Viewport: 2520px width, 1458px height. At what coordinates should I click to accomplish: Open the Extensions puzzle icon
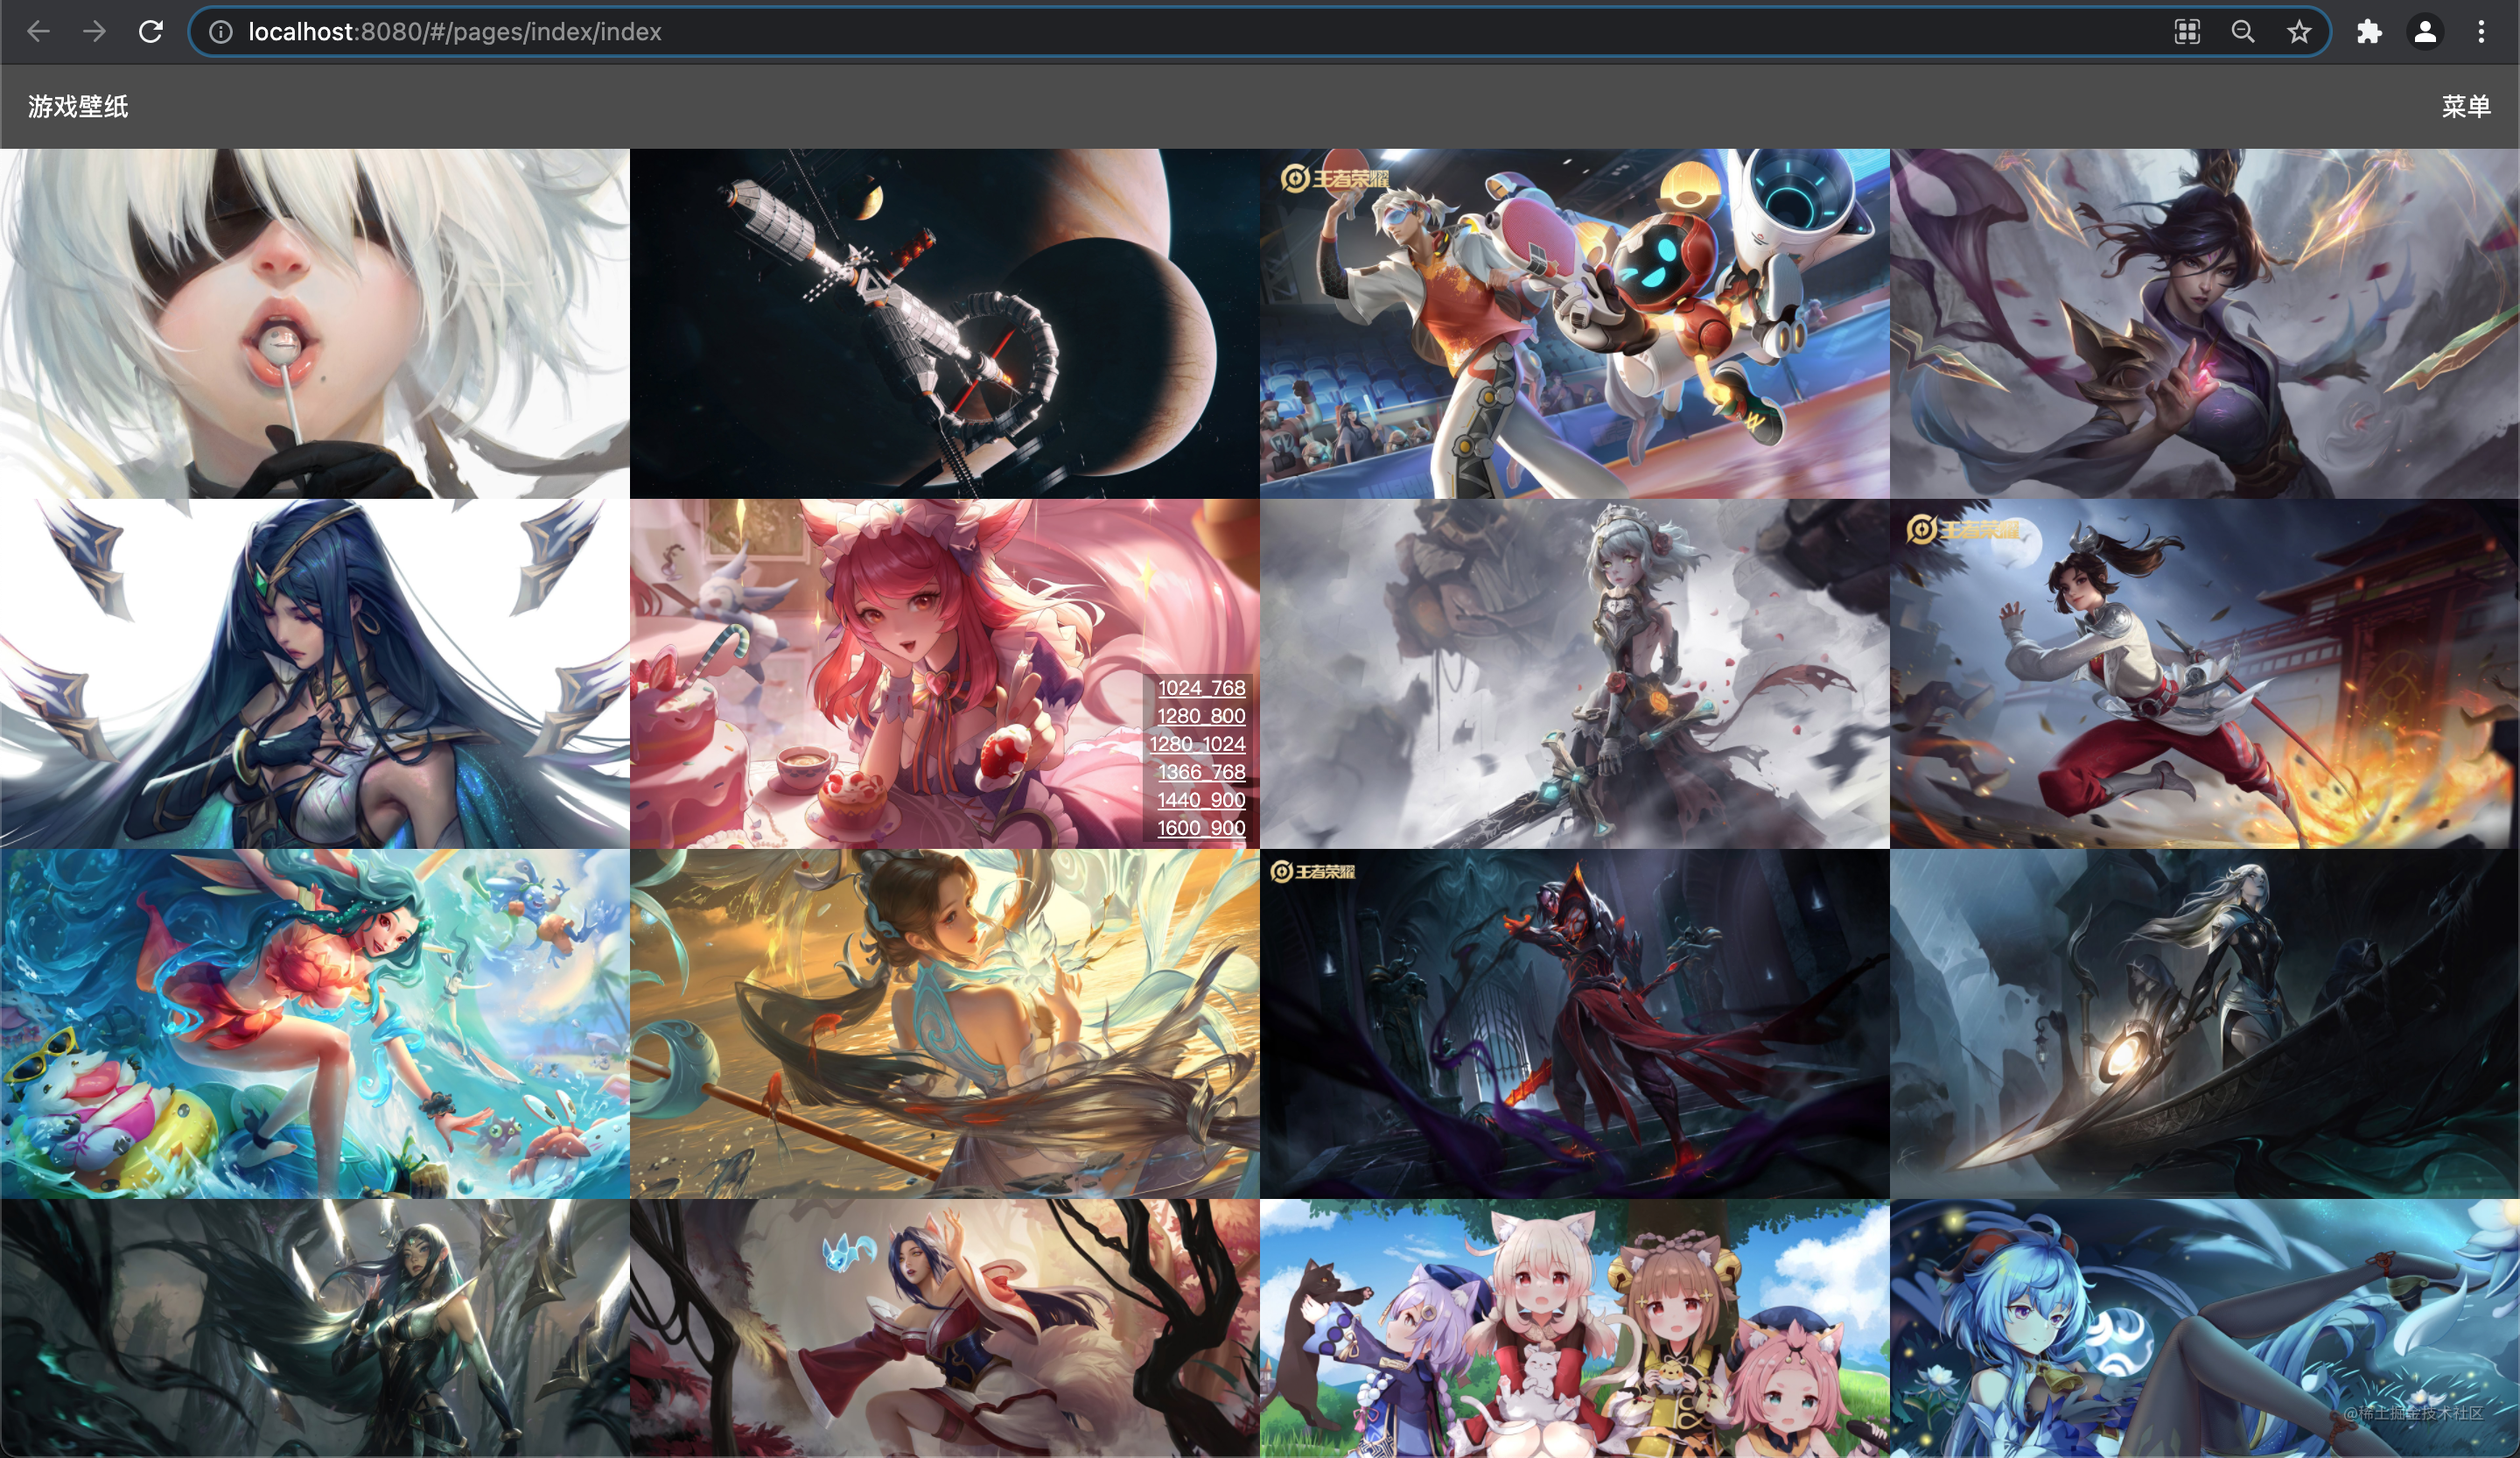click(2369, 32)
